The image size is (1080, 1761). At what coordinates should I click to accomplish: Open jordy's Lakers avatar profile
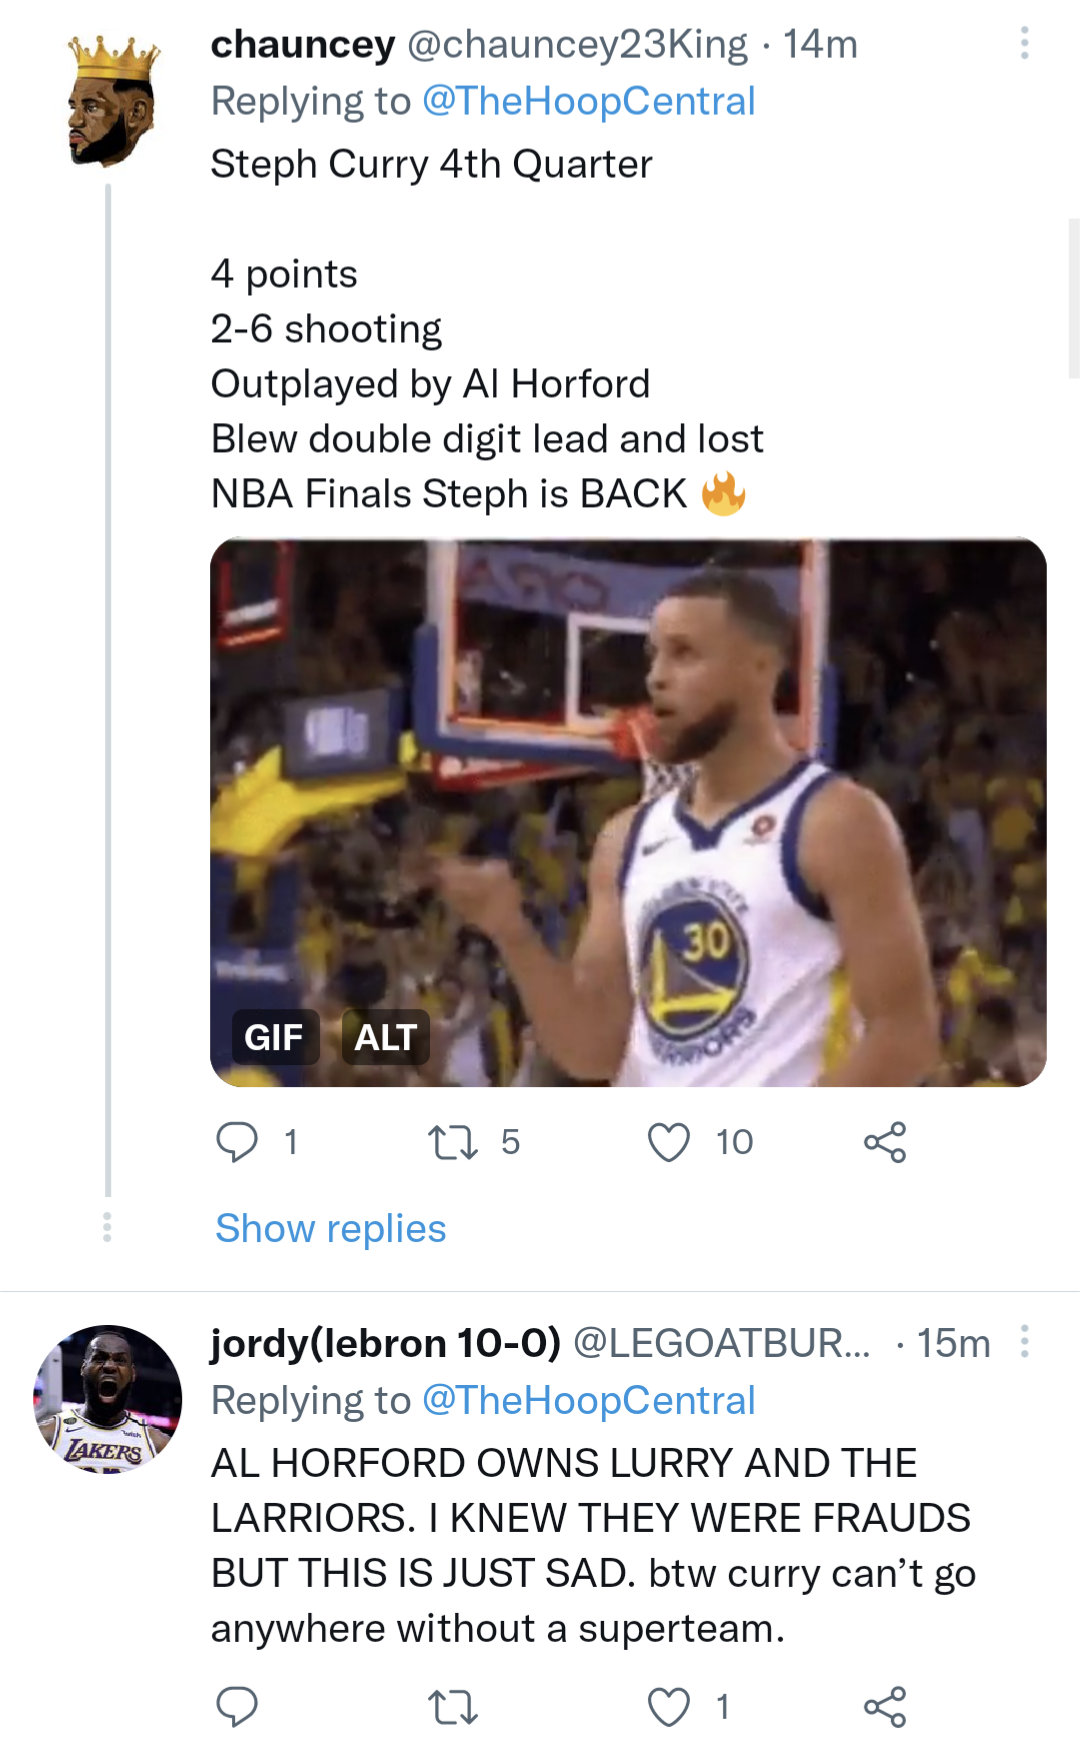click(108, 1400)
